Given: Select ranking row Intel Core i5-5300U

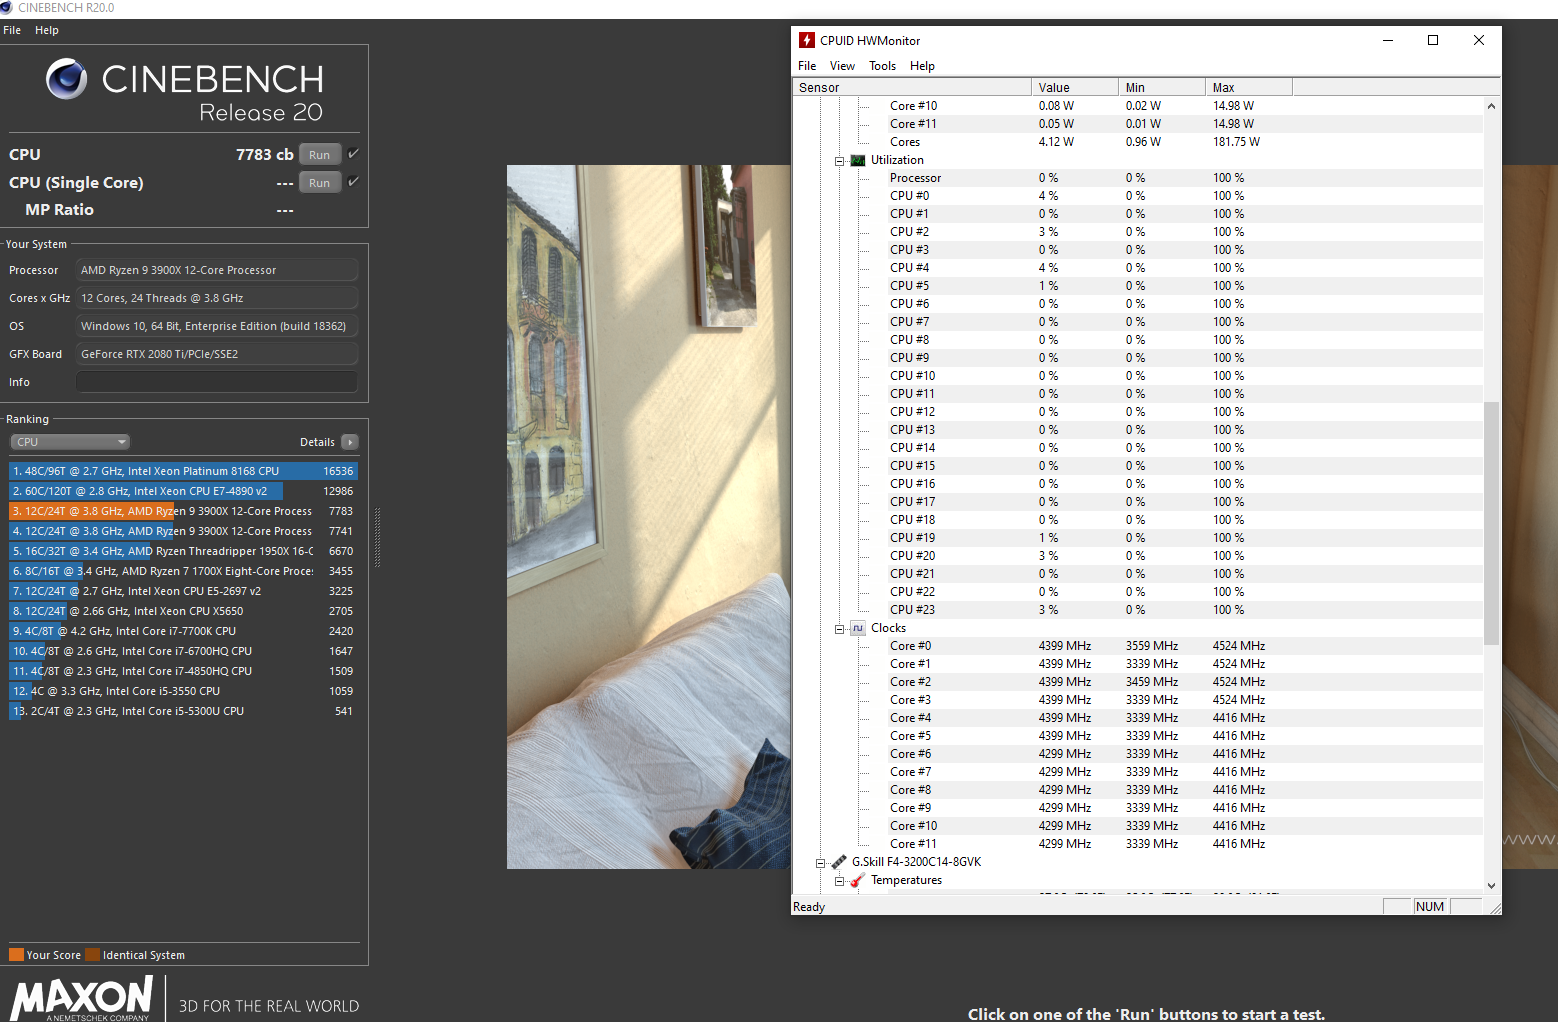Looking at the screenshot, I should coord(184,711).
